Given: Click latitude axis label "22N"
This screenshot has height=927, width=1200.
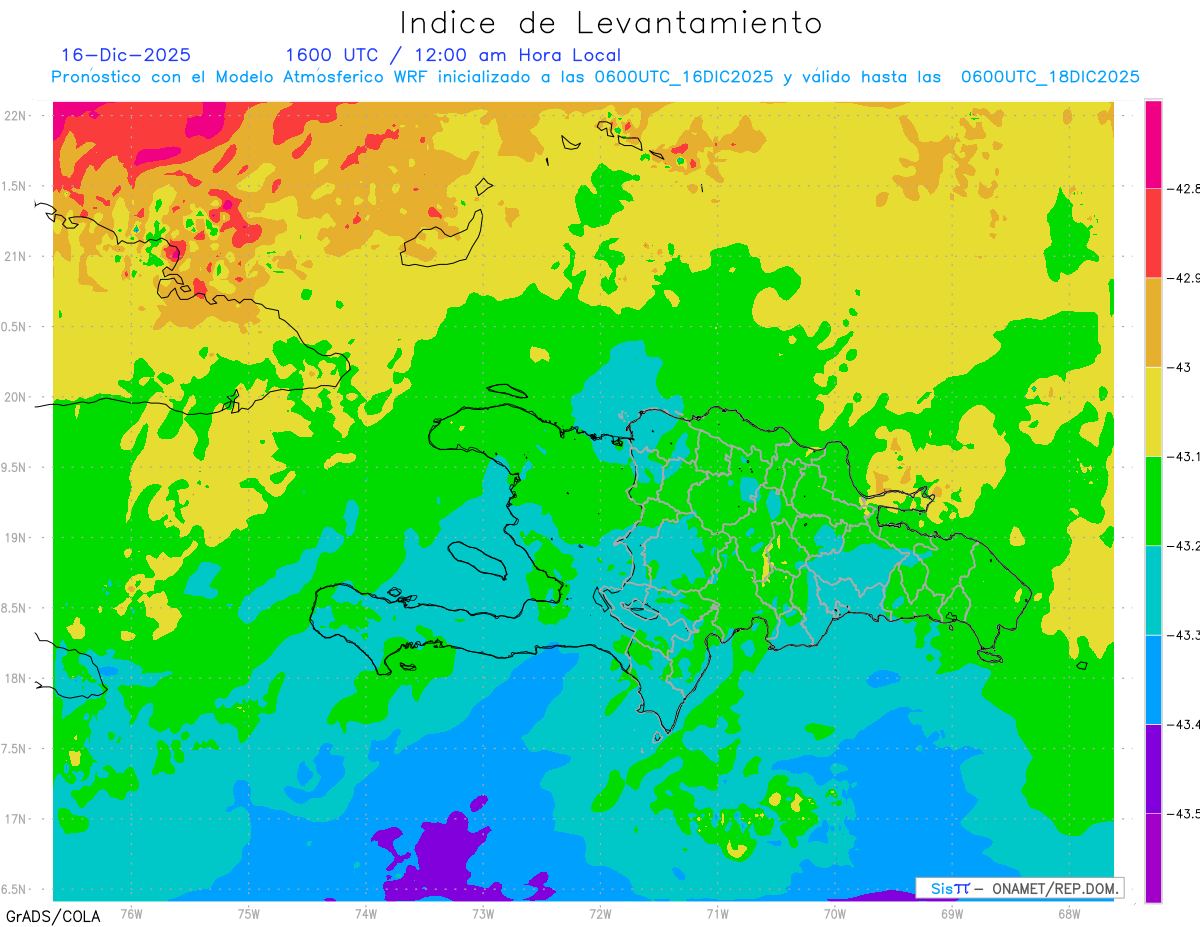Looking at the screenshot, I should pyautogui.click(x=17, y=115).
